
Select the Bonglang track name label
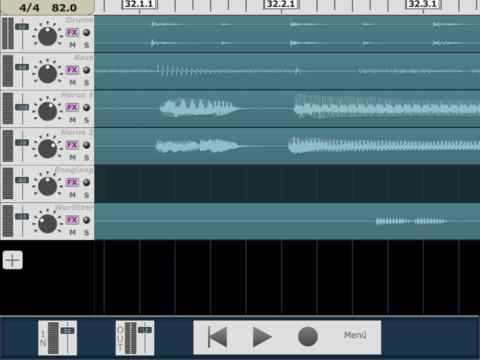click(x=74, y=170)
